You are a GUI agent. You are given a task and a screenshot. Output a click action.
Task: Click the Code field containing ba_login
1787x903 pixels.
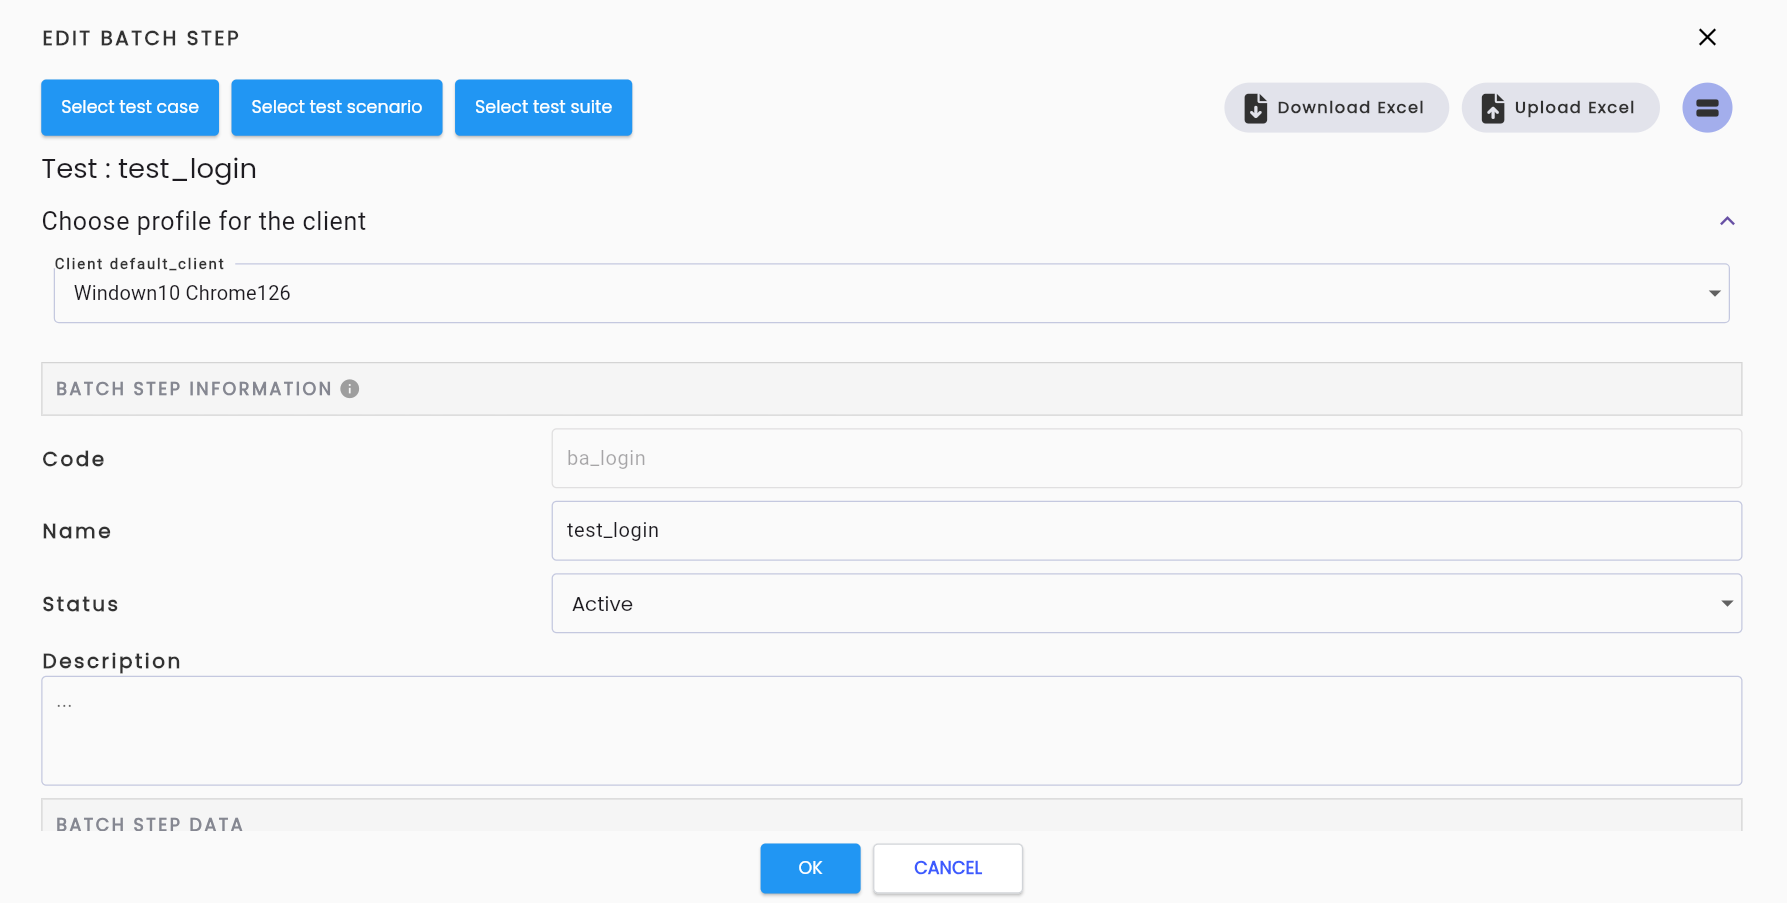point(1146,458)
